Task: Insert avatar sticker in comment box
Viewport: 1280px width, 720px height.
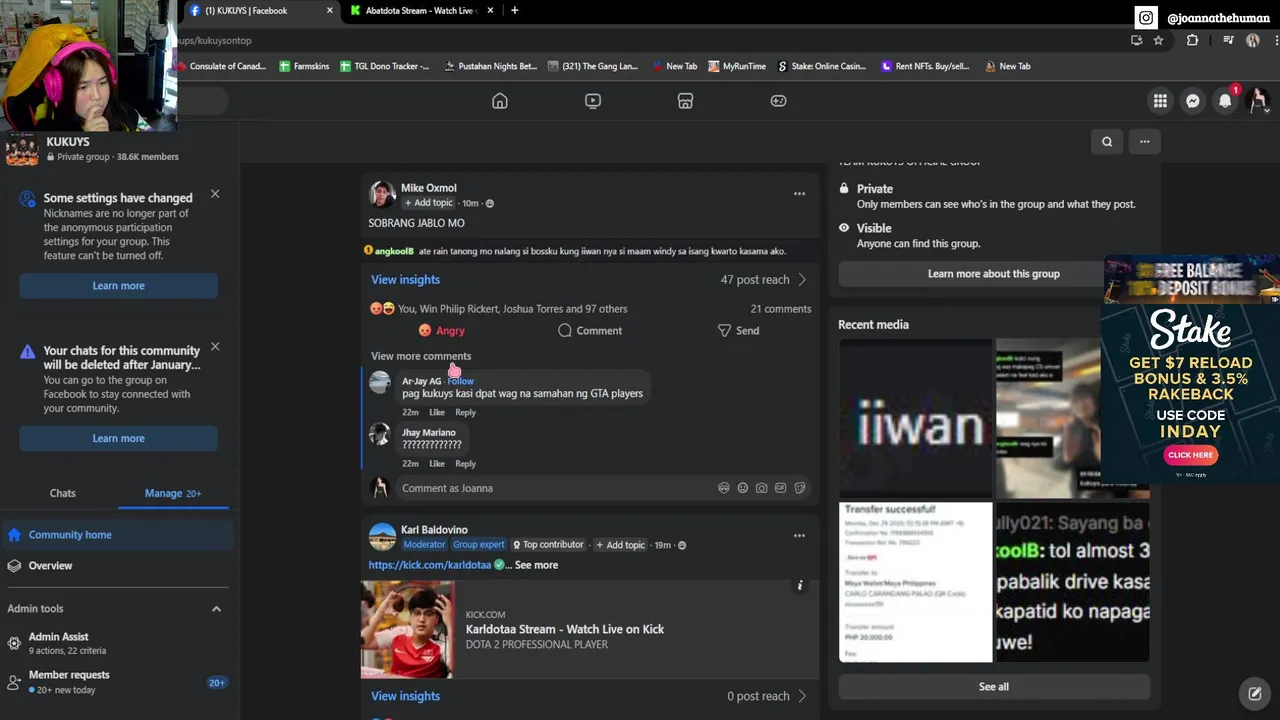Action: pyautogui.click(x=723, y=488)
